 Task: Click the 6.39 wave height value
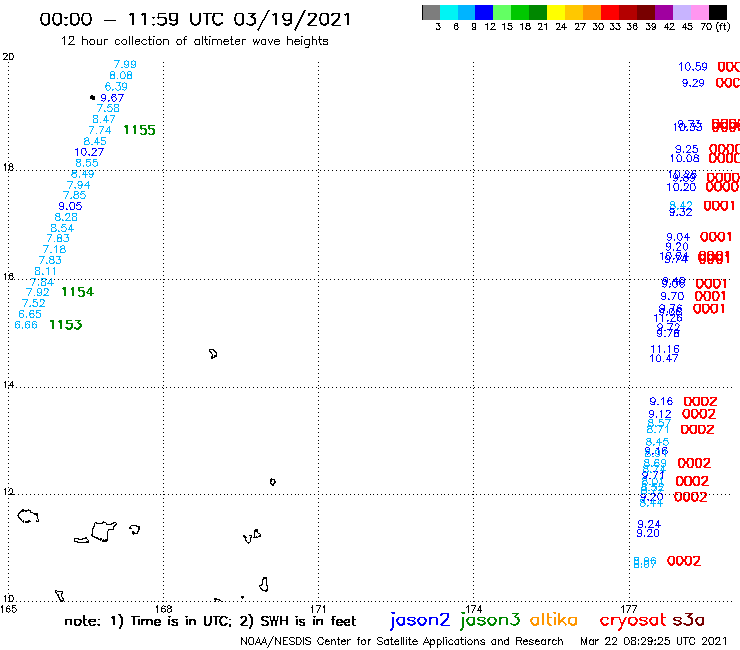(116, 87)
